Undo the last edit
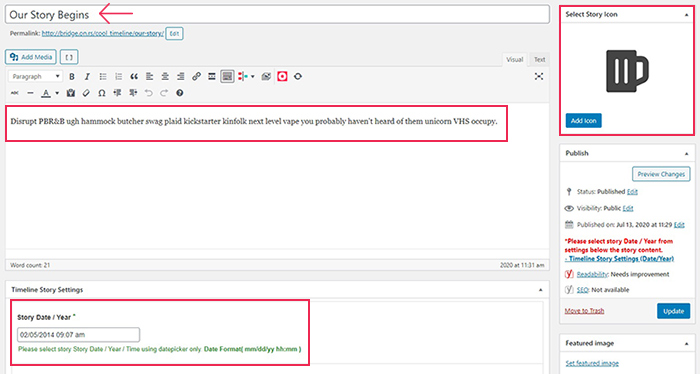Image resolution: width=700 pixels, height=374 pixels. coord(149,93)
